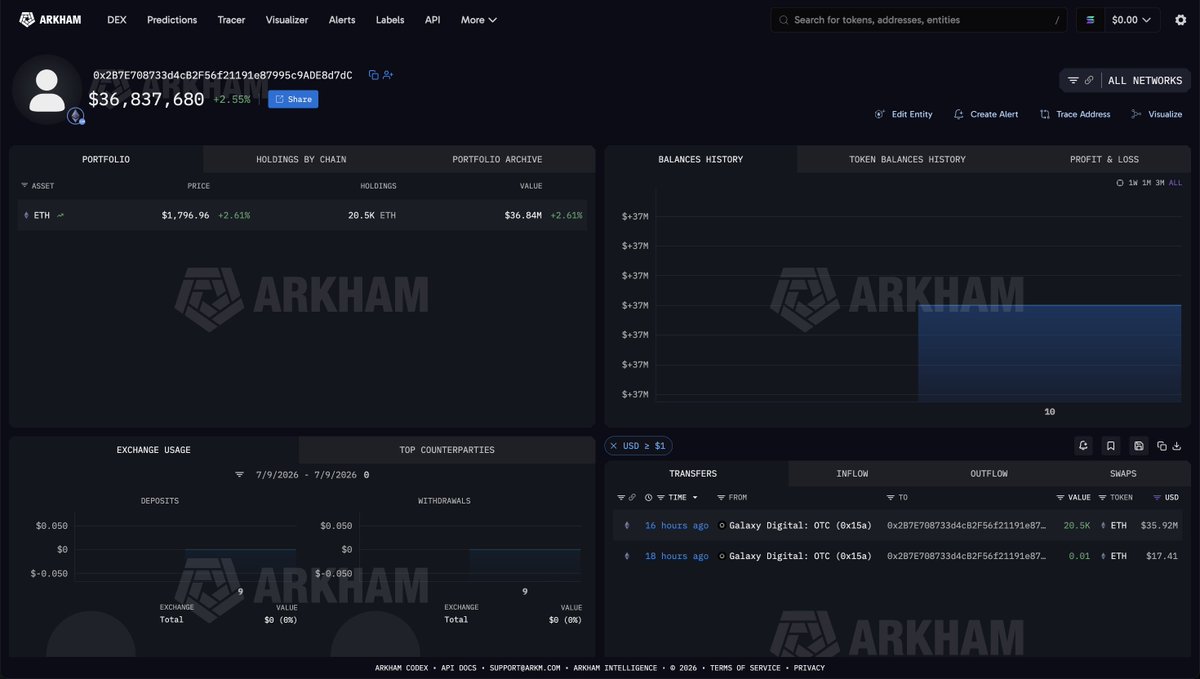This screenshot has width=1200, height=679.
Task: Click the download icon above transfers table
Action: [1177, 446]
